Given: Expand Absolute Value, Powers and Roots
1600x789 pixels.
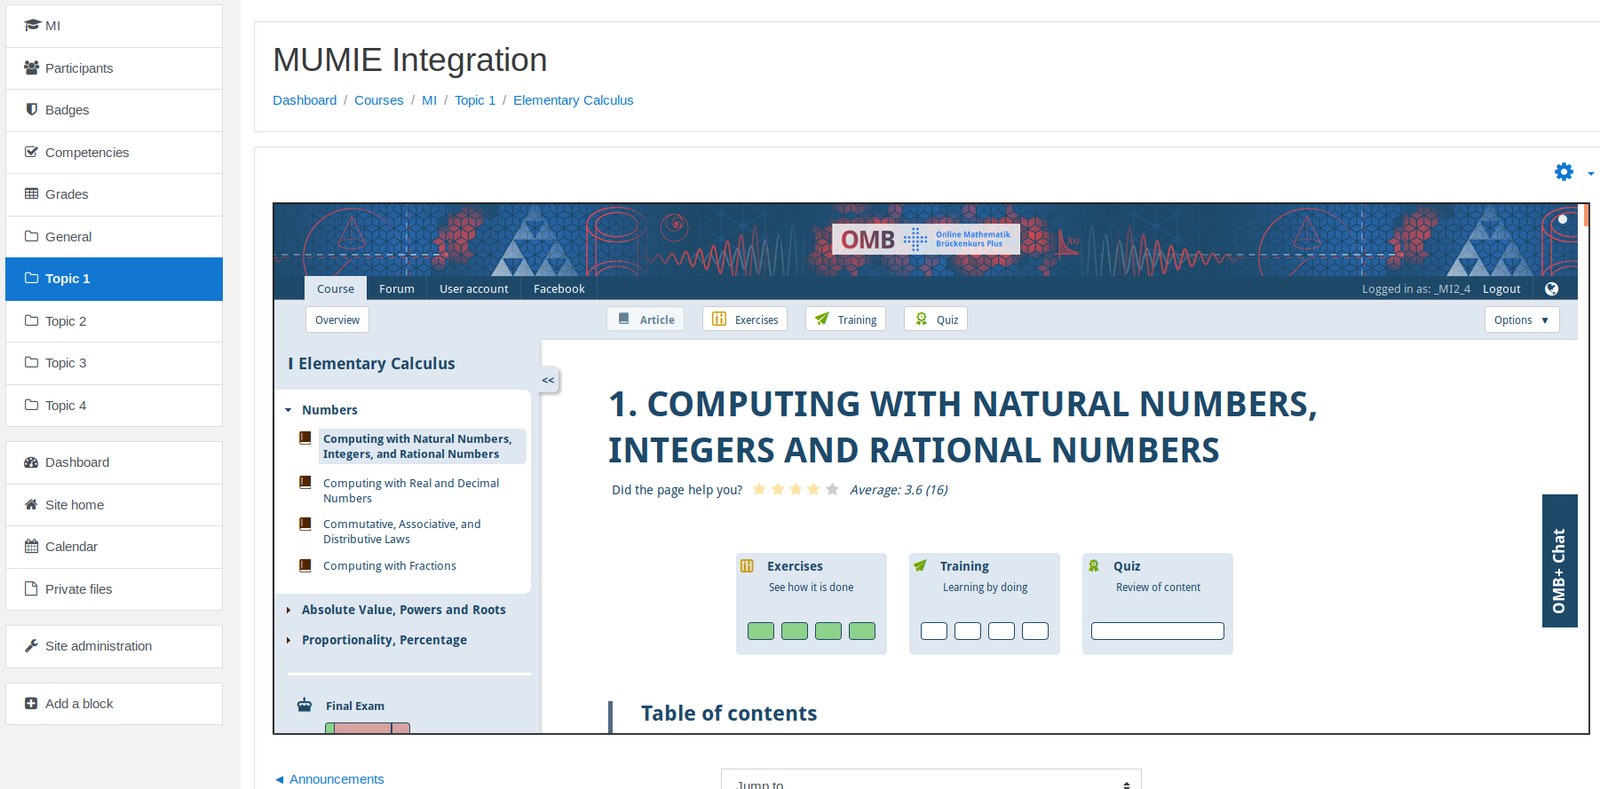Looking at the screenshot, I should point(288,610).
